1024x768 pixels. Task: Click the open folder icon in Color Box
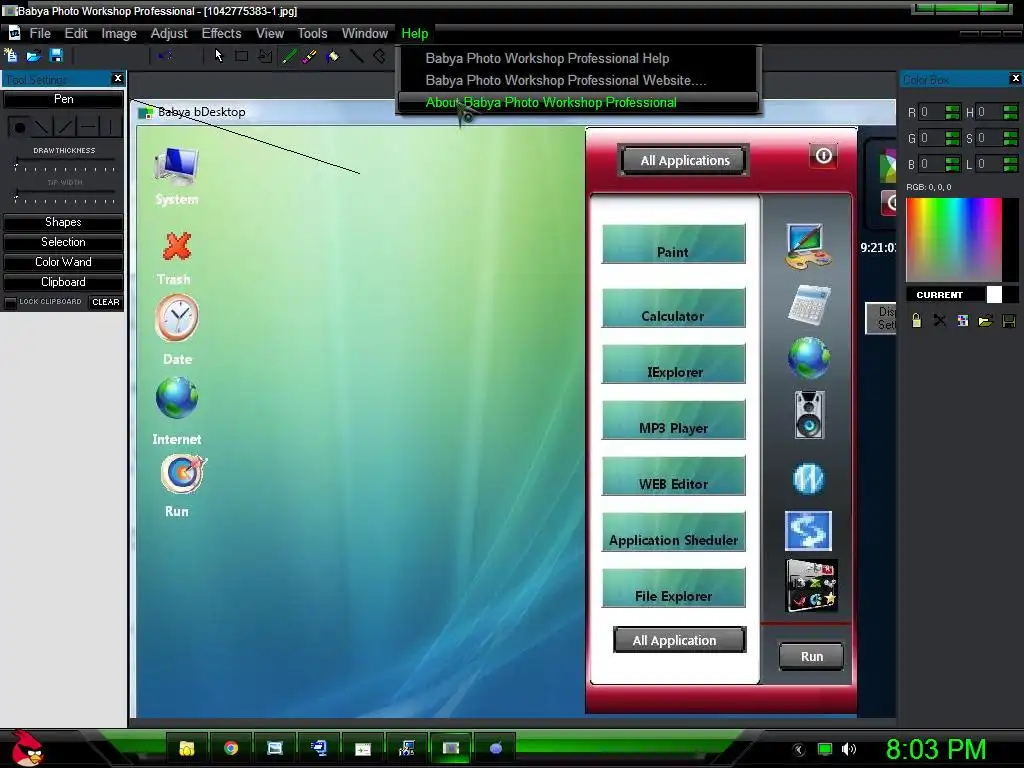point(985,321)
